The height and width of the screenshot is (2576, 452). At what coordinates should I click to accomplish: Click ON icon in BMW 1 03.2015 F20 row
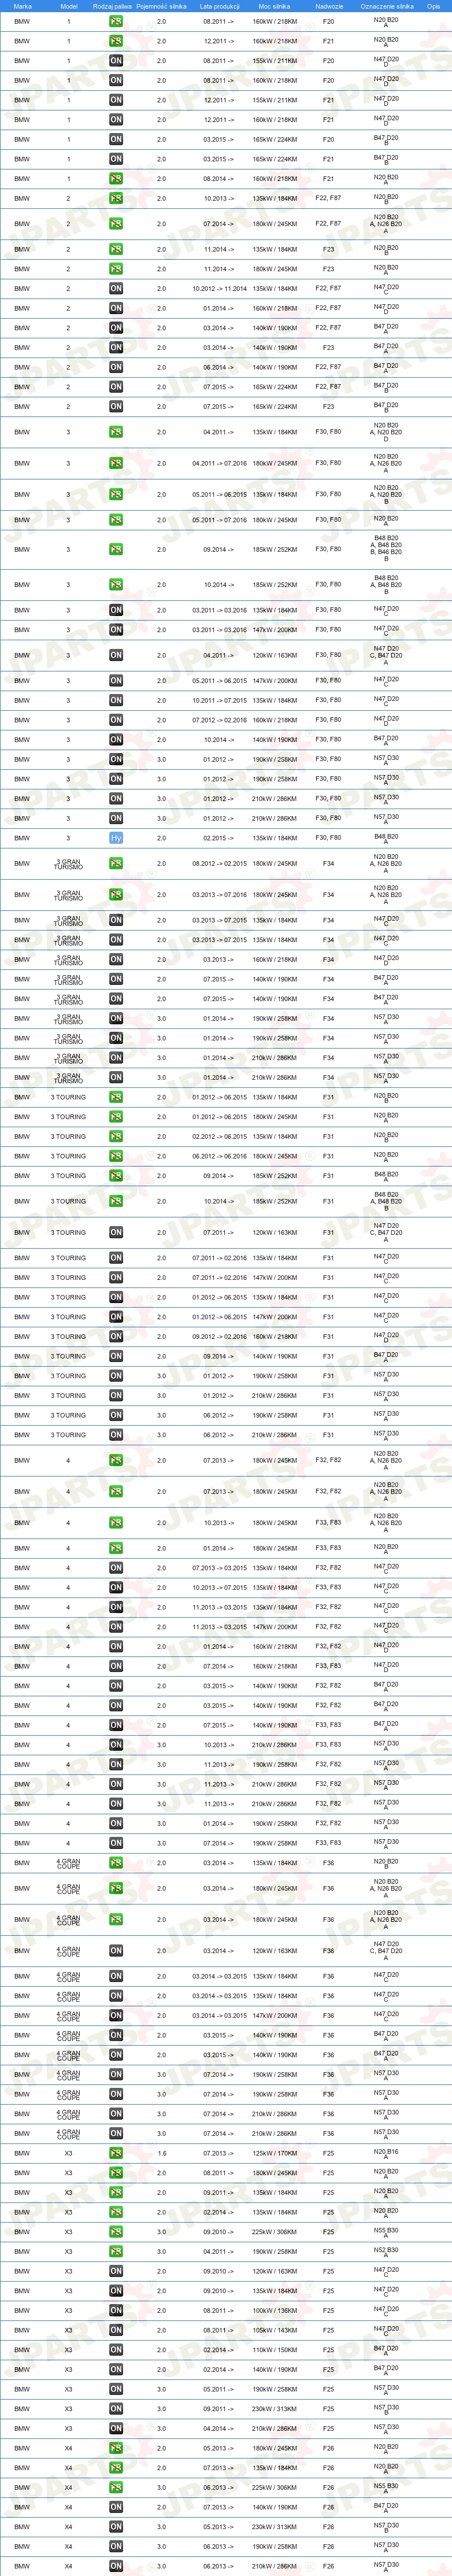tap(116, 139)
